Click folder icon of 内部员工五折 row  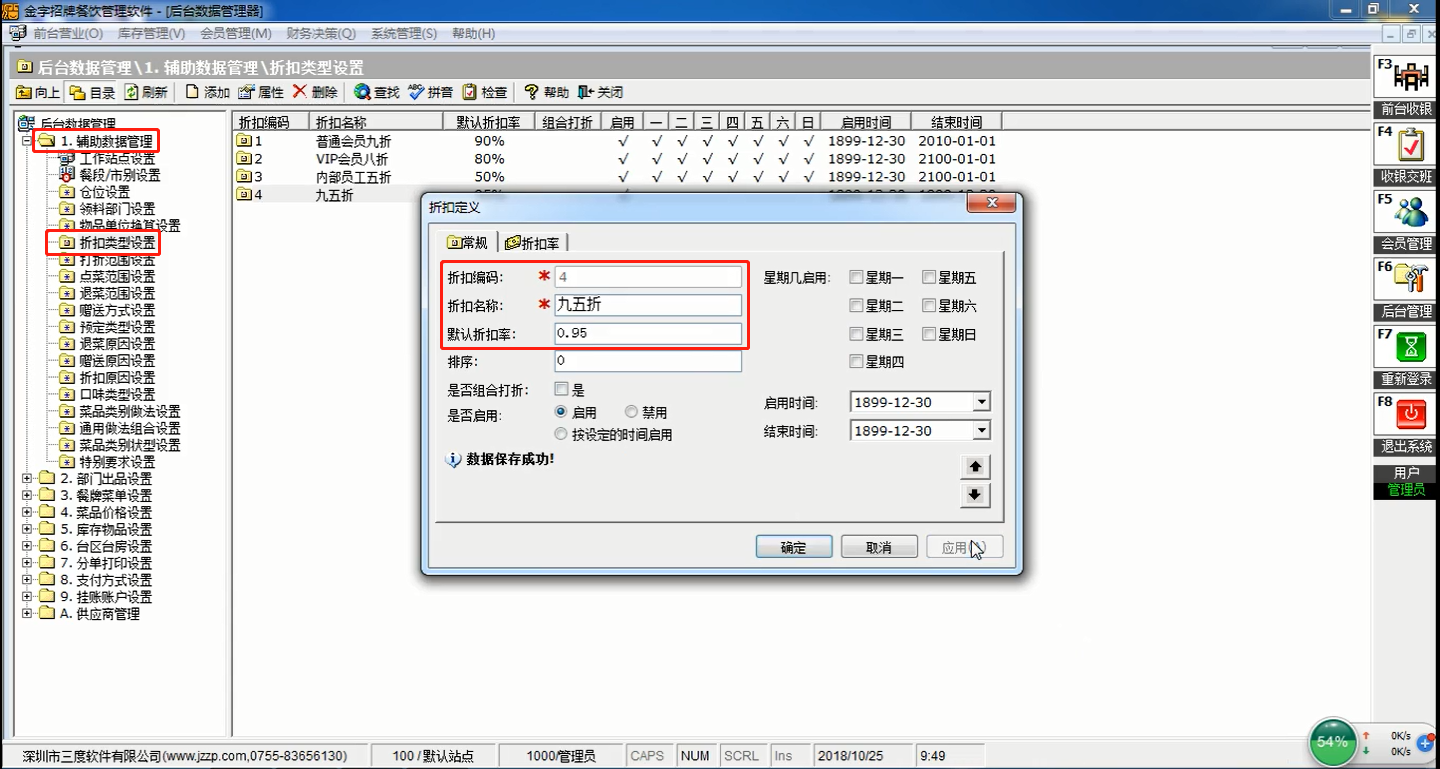point(244,177)
